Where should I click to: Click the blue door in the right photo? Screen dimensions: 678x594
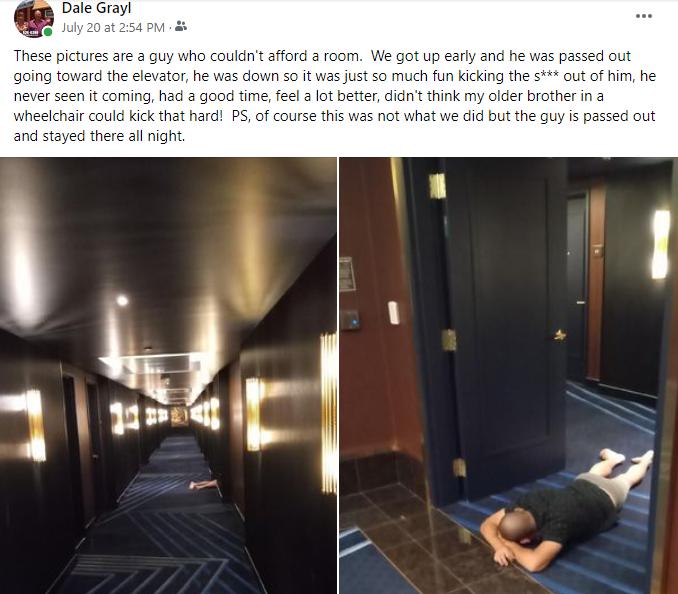click(x=506, y=329)
